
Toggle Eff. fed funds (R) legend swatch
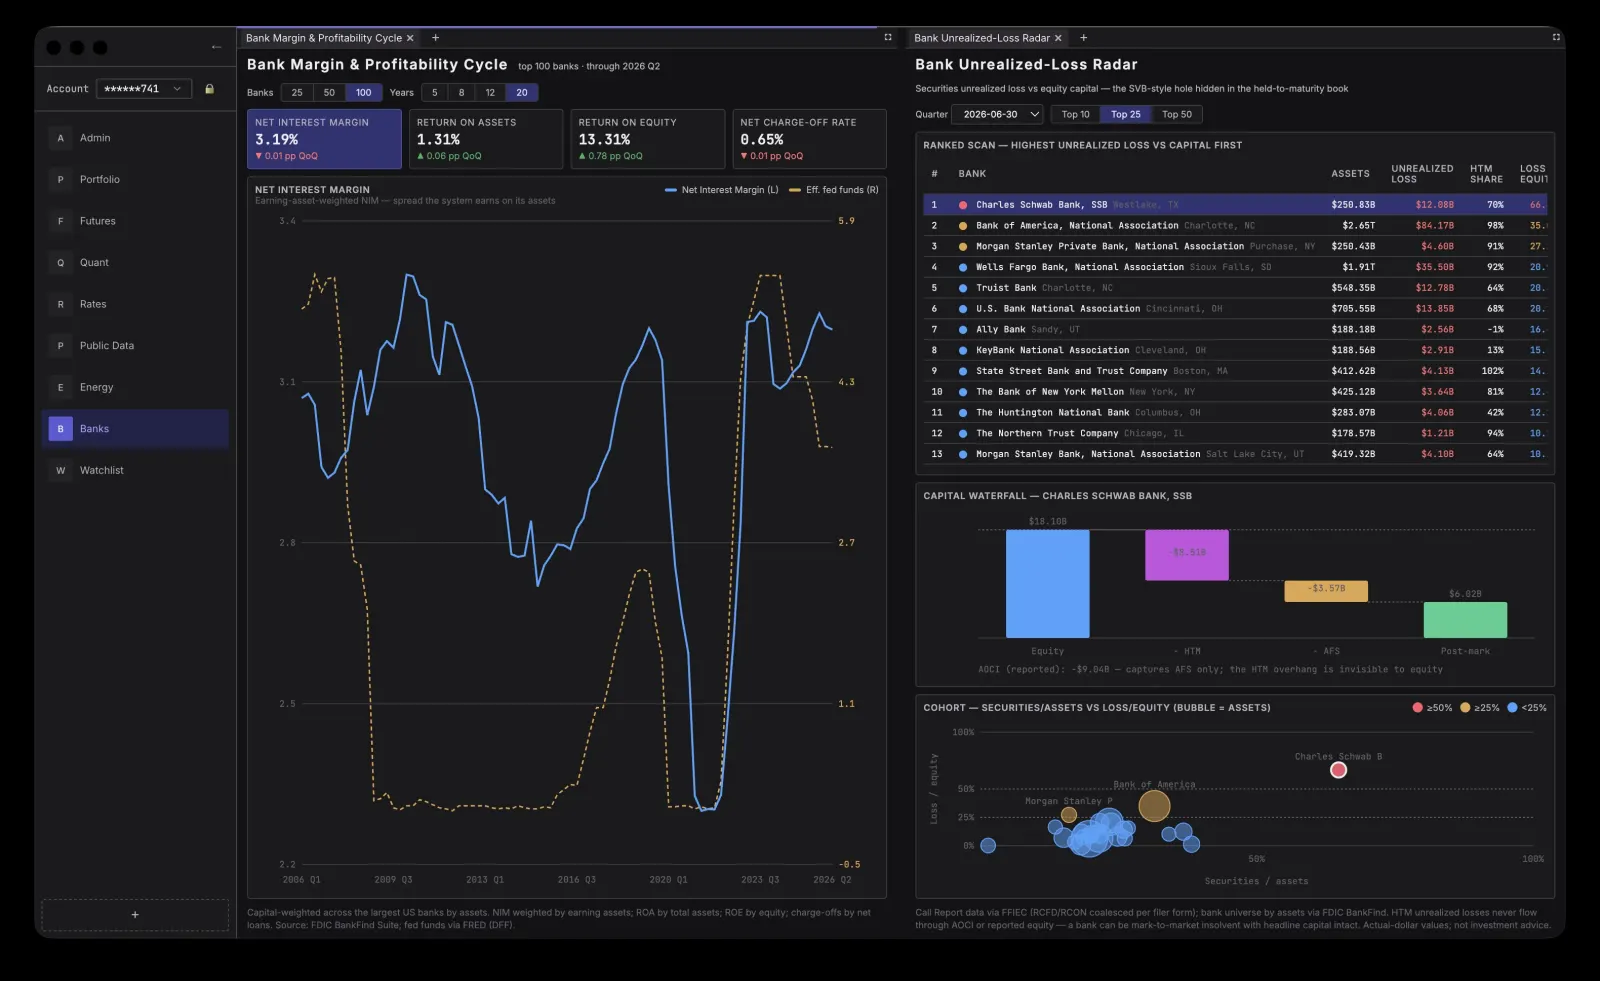[x=795, y=190]
